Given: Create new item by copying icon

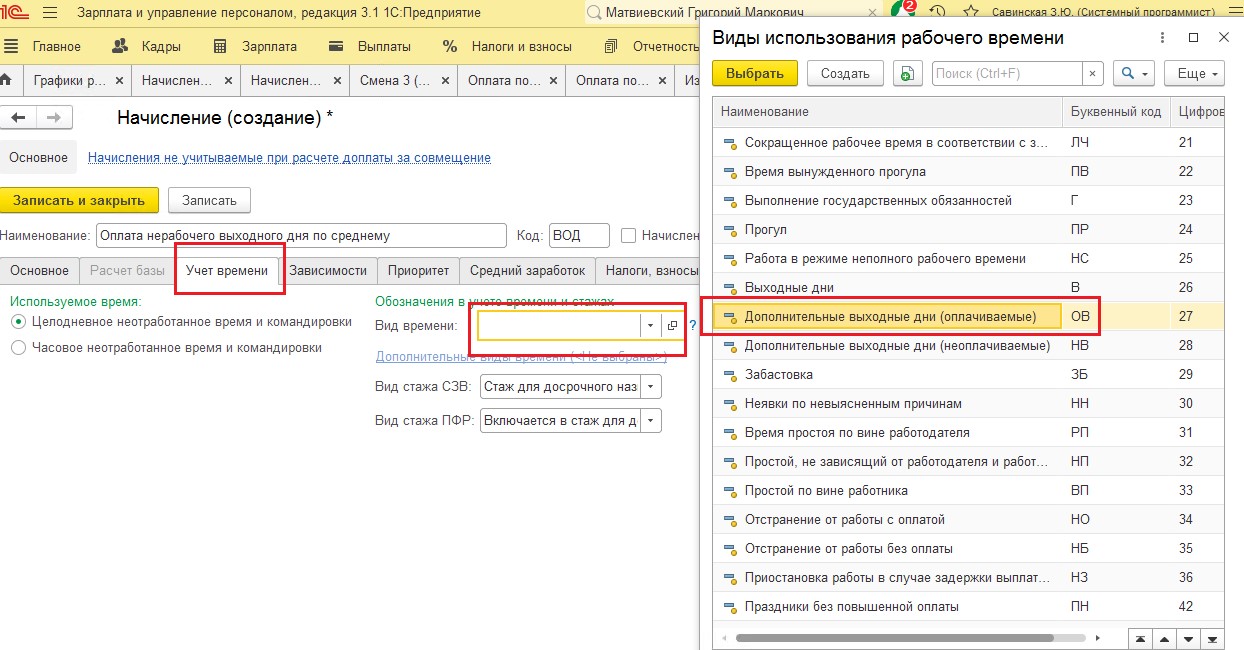Looking at the screenshot, I should pos(907,73).
